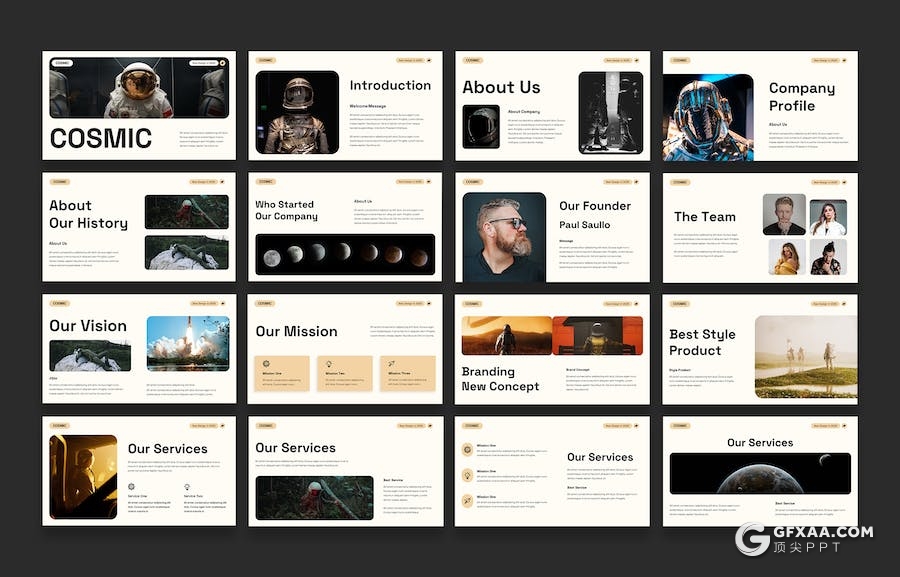Click the COSMIC tag on the cover slide
The width and height of the screenshot is (900, 577).
[x=62, y=63]
